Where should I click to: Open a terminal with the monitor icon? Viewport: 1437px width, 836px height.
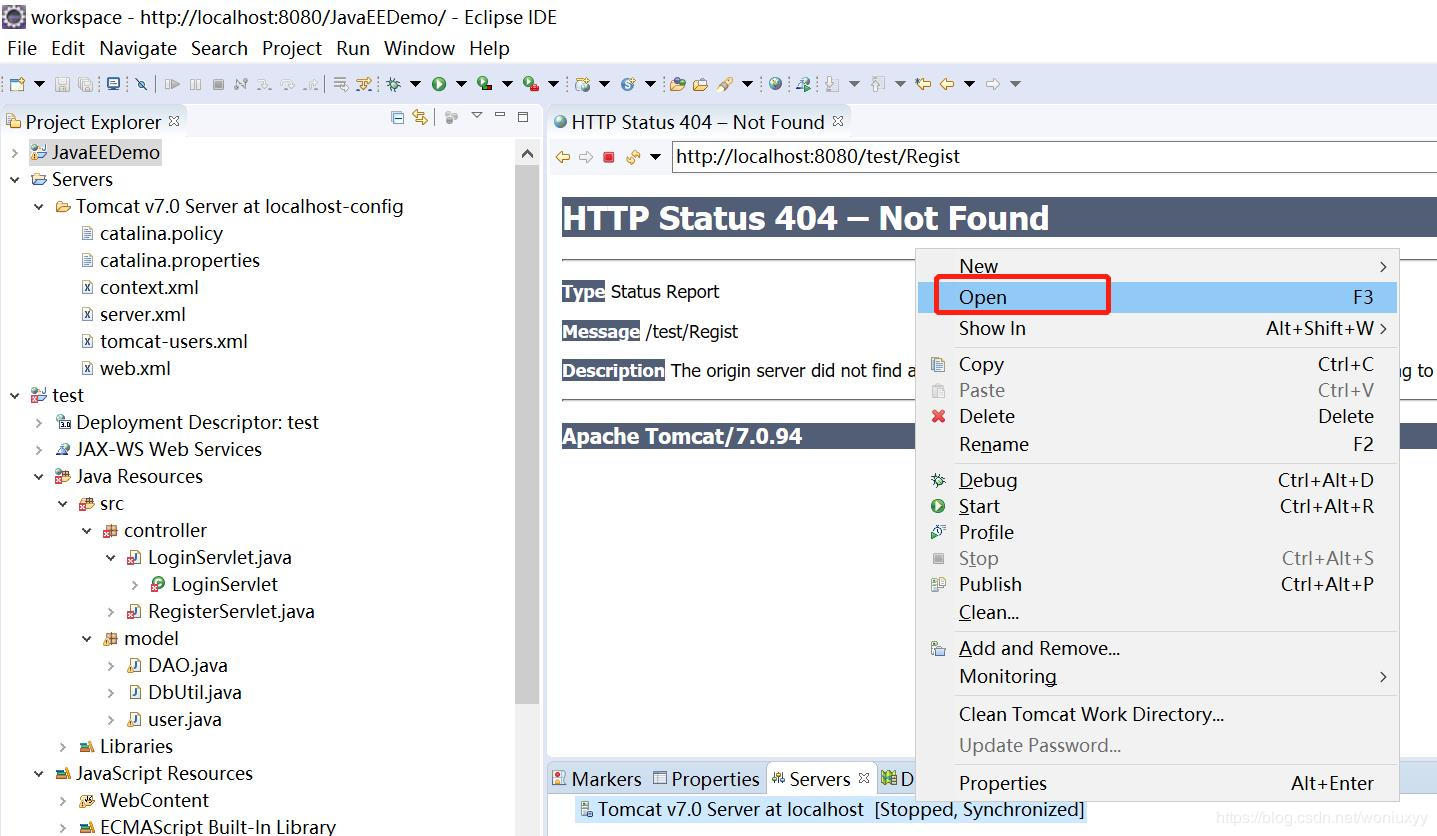(x=113, y=84)
